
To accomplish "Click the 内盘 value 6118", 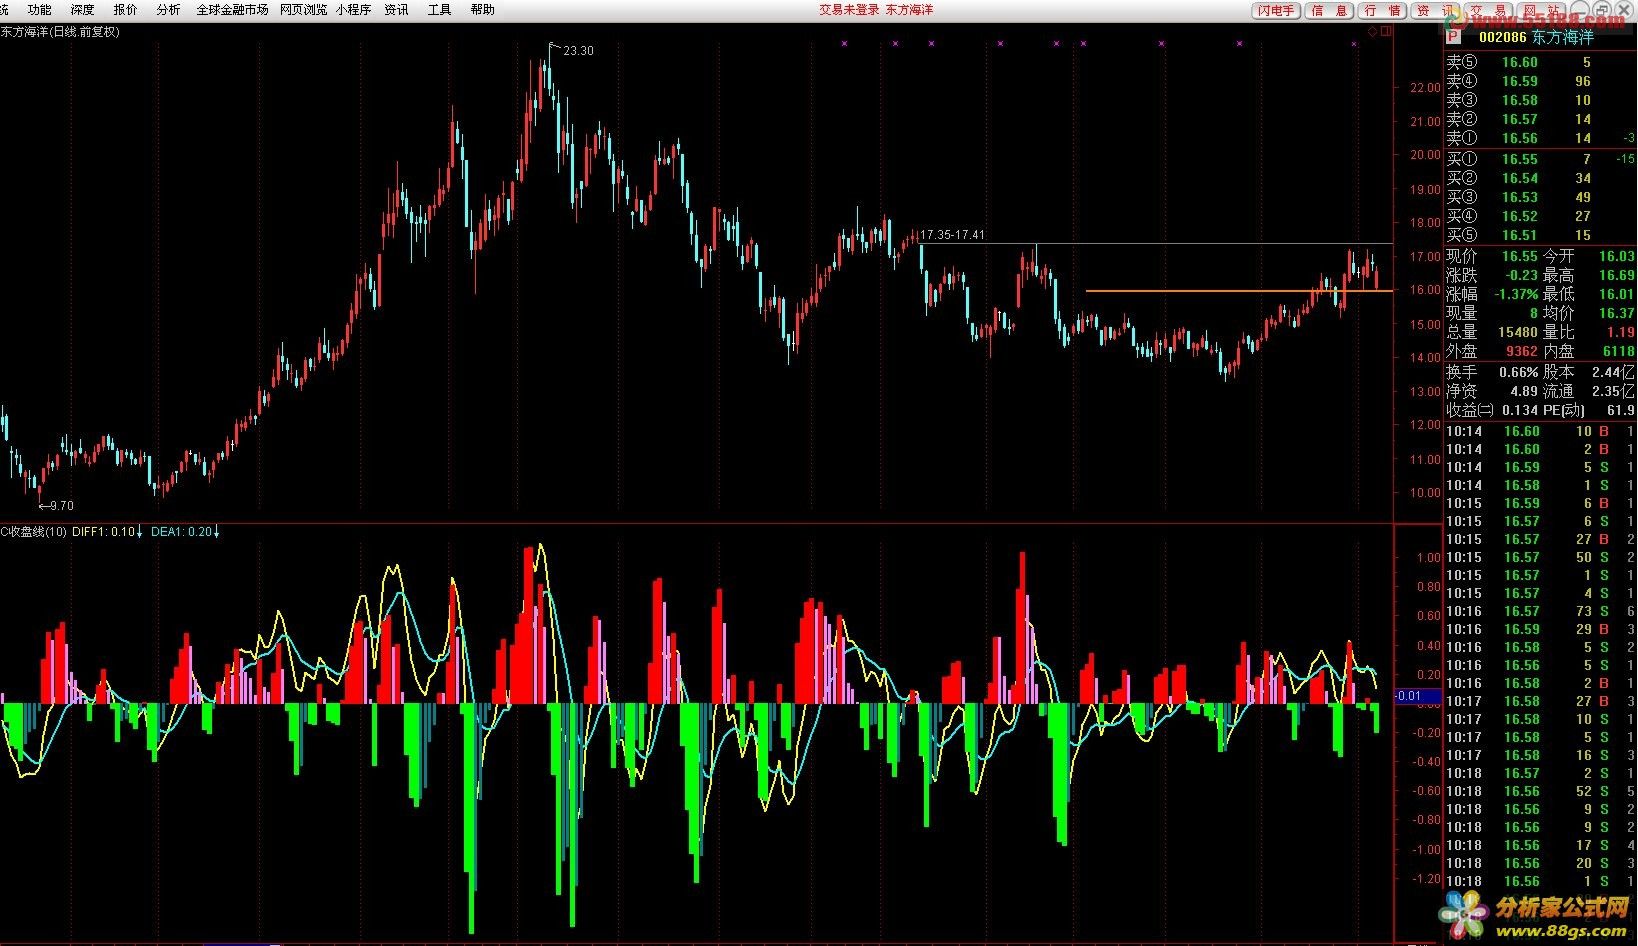I will (x=1619, y=351).
